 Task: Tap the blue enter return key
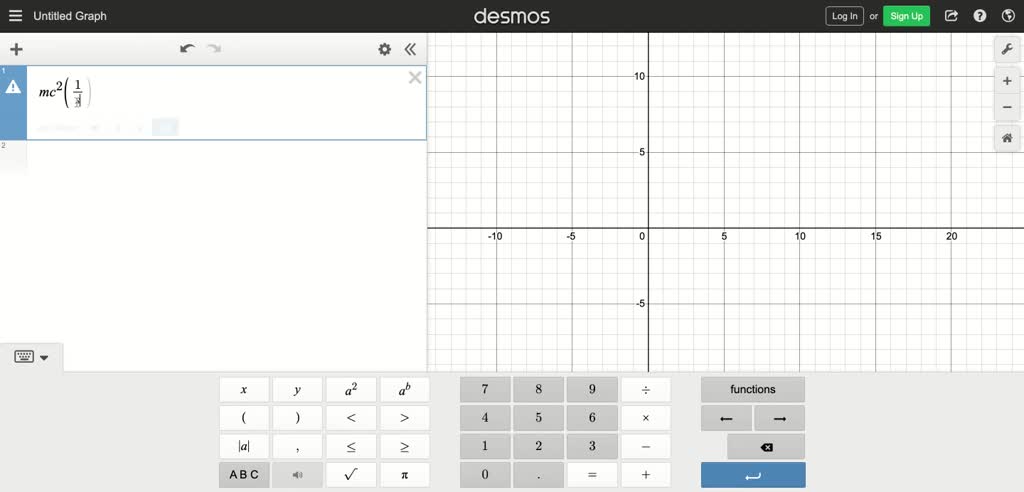click(753, 475)
